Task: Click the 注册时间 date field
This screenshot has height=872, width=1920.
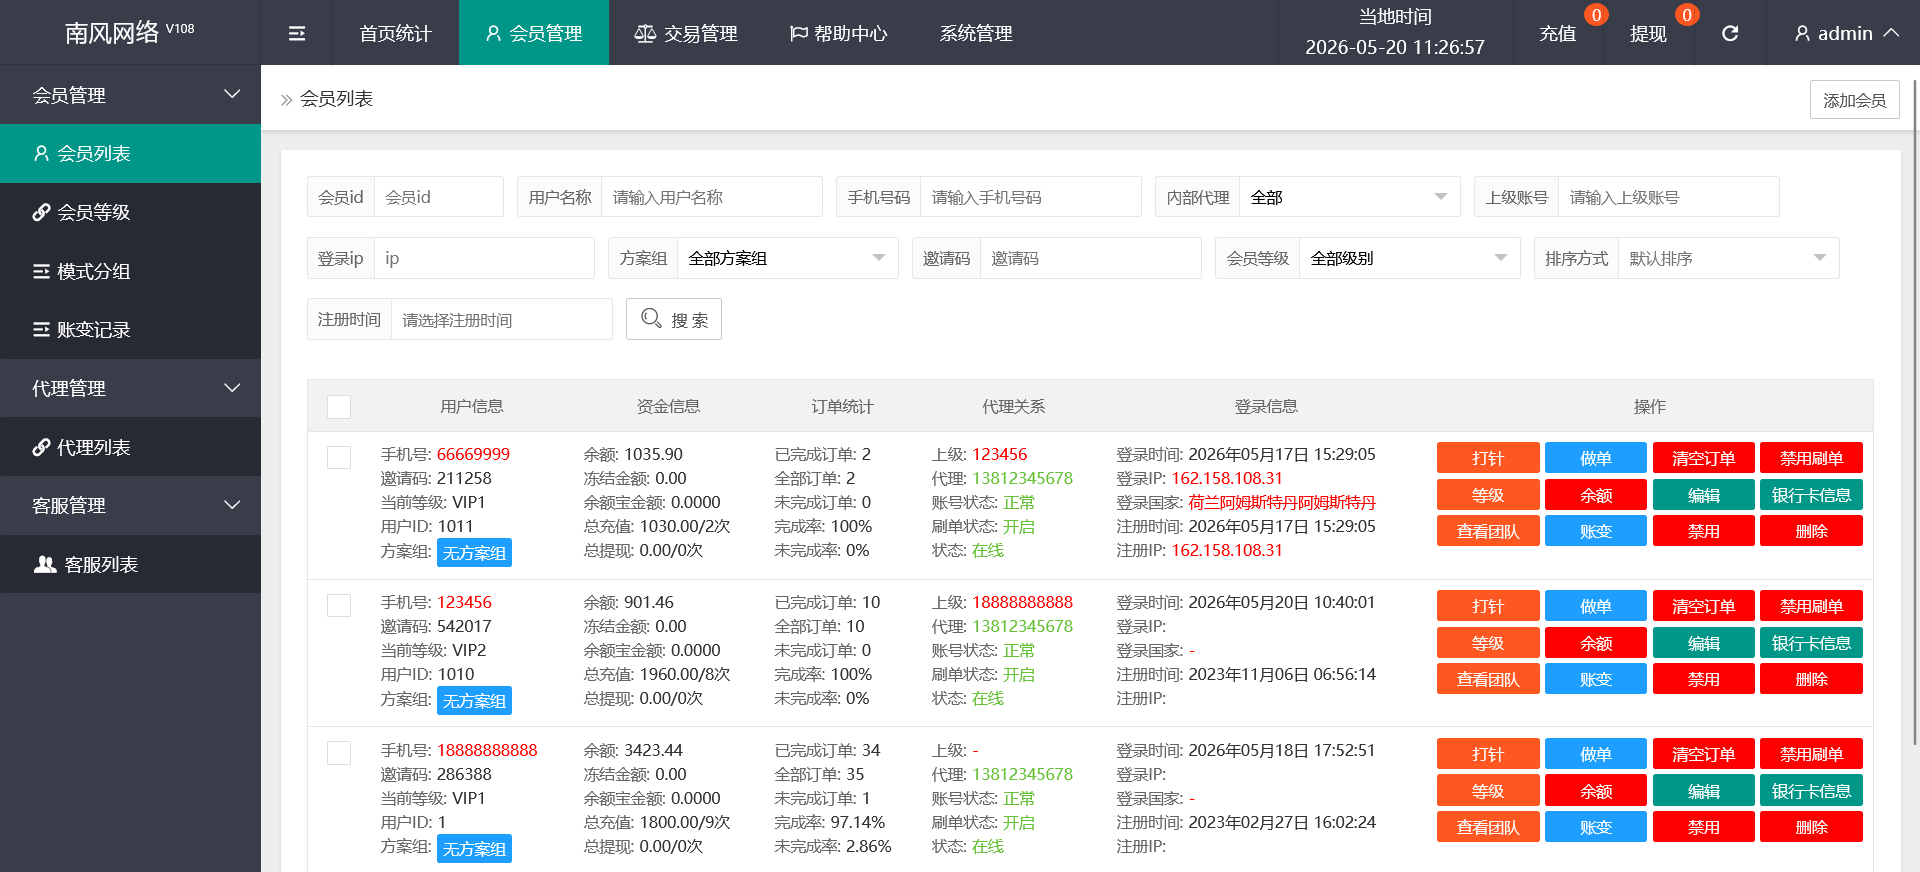Action: [x=501, y=319]
